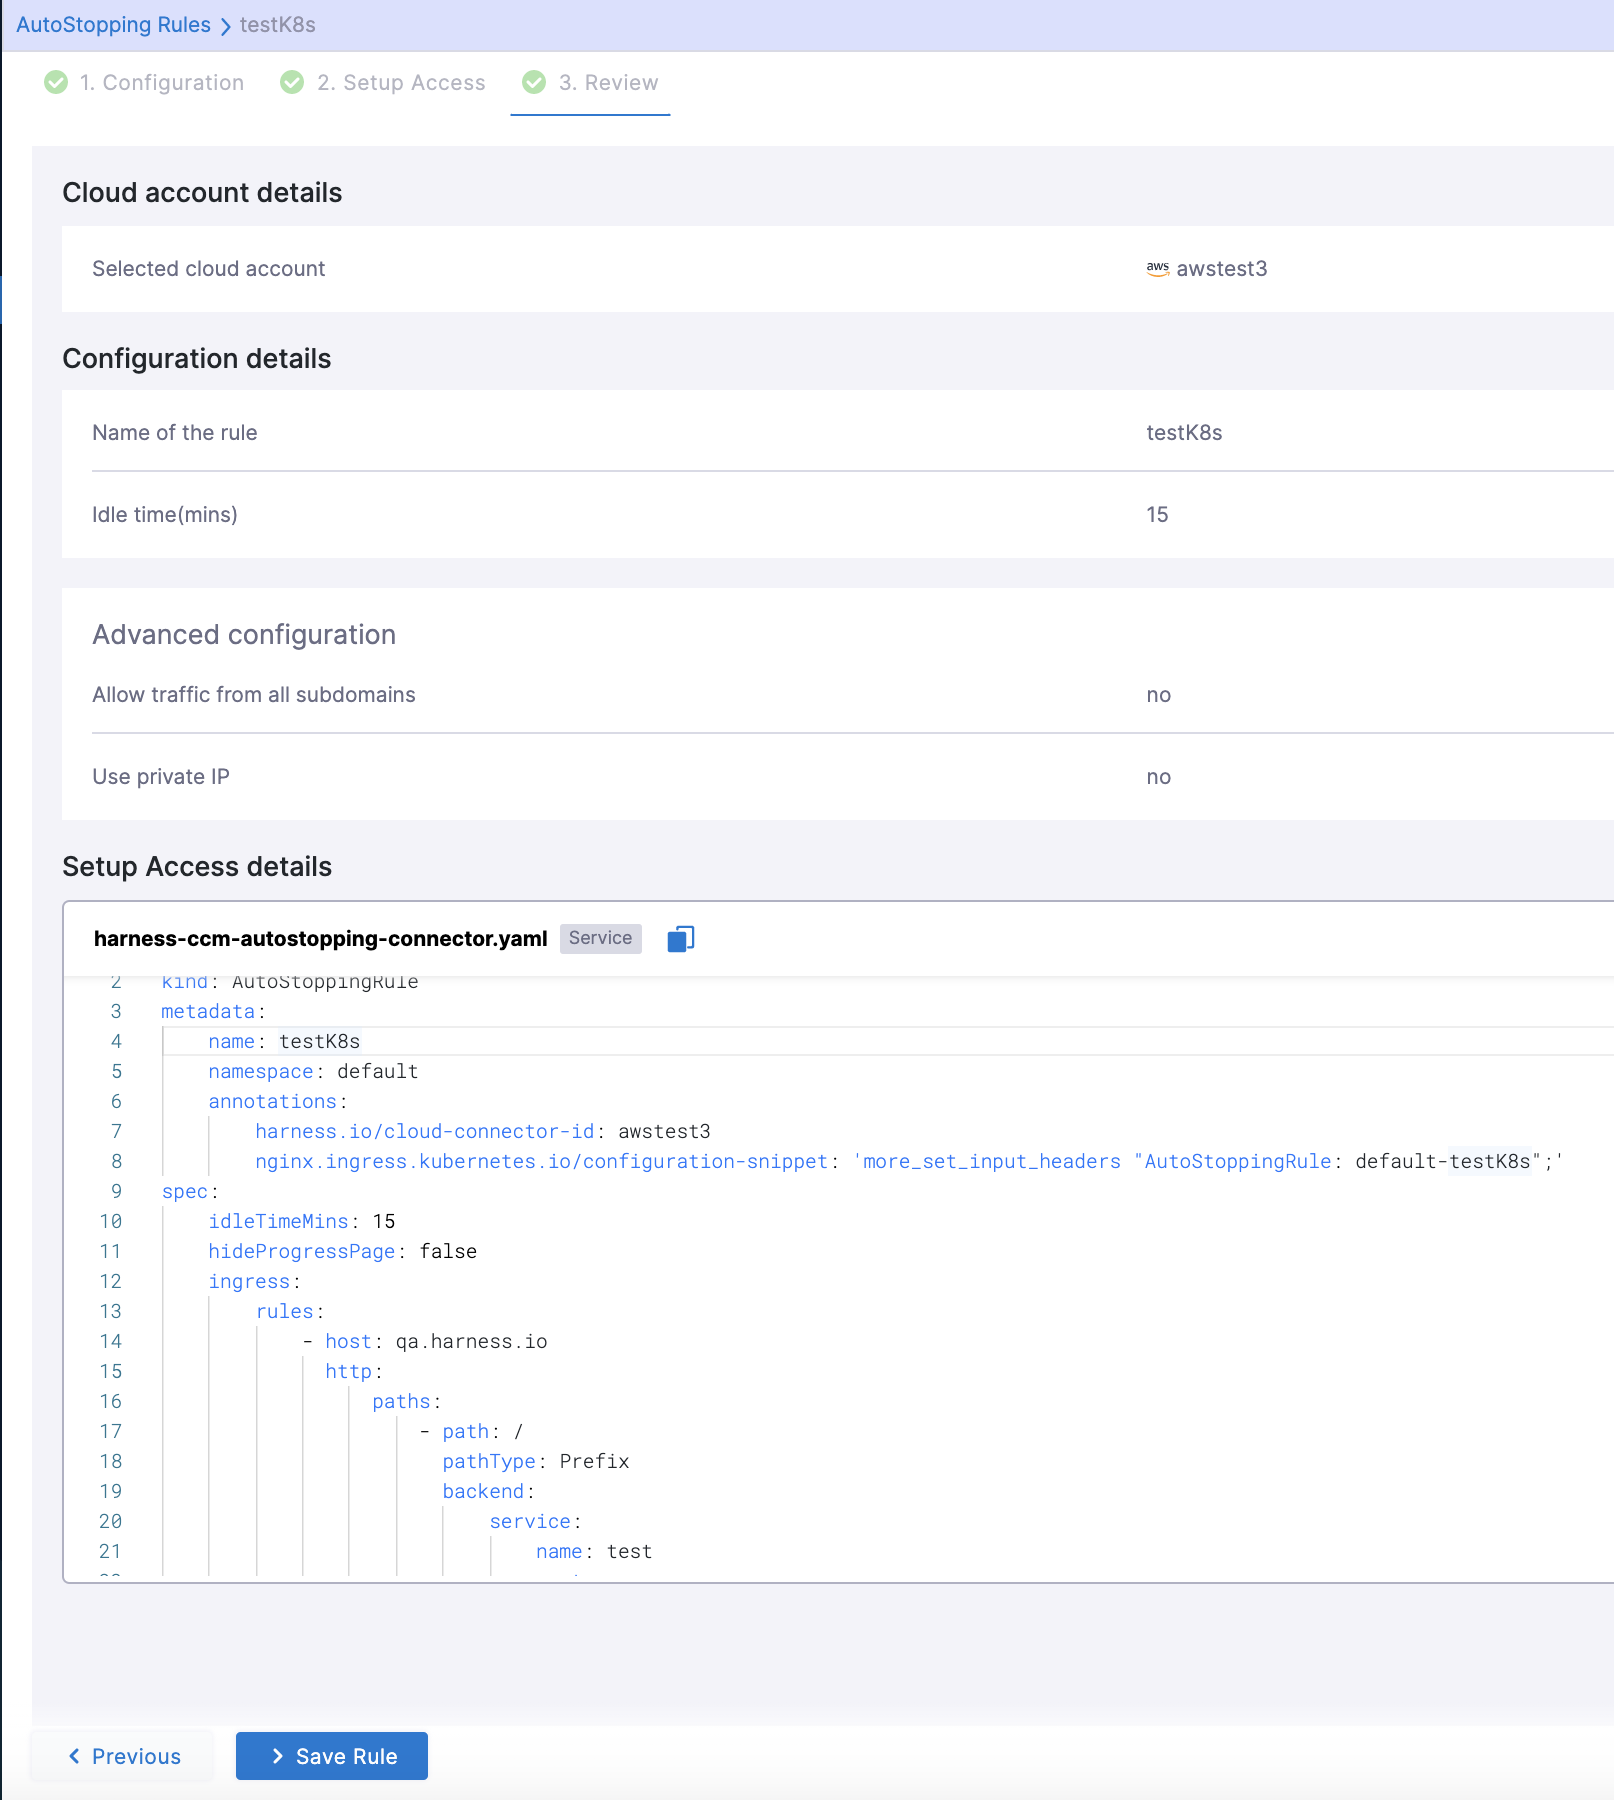Click the Service tag on YAML header

click(600, 938)
